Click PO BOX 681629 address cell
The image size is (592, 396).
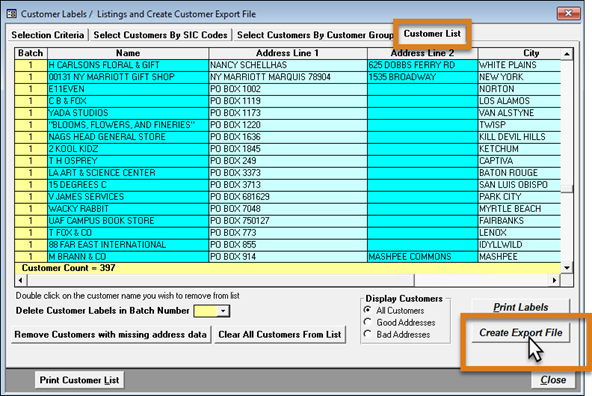click(288, 197)
